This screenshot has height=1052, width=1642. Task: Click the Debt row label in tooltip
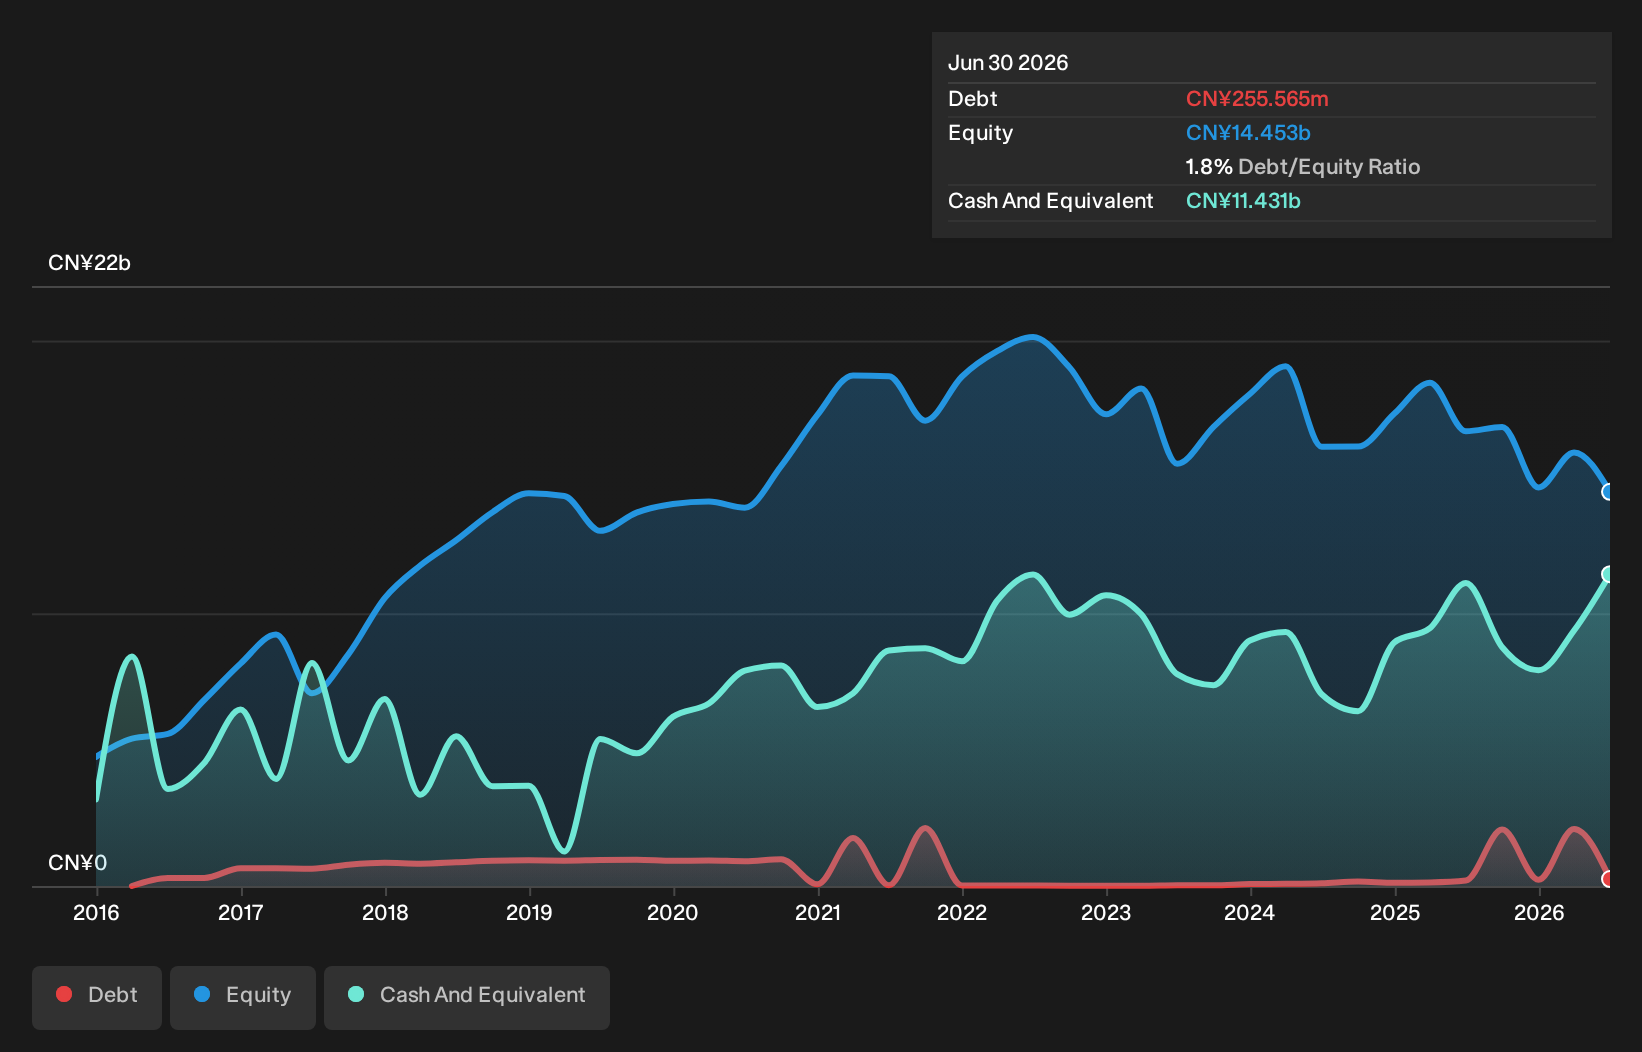(973, 99)
